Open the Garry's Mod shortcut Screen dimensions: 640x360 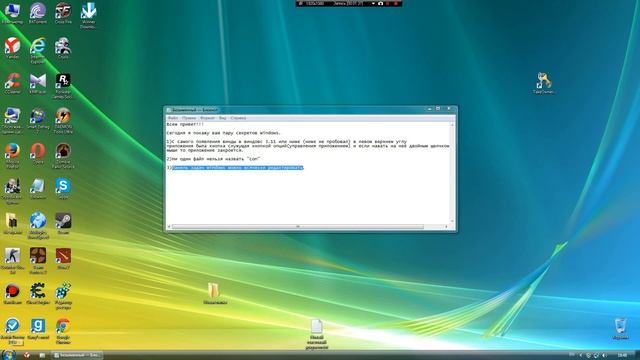(x=38, y=329)
